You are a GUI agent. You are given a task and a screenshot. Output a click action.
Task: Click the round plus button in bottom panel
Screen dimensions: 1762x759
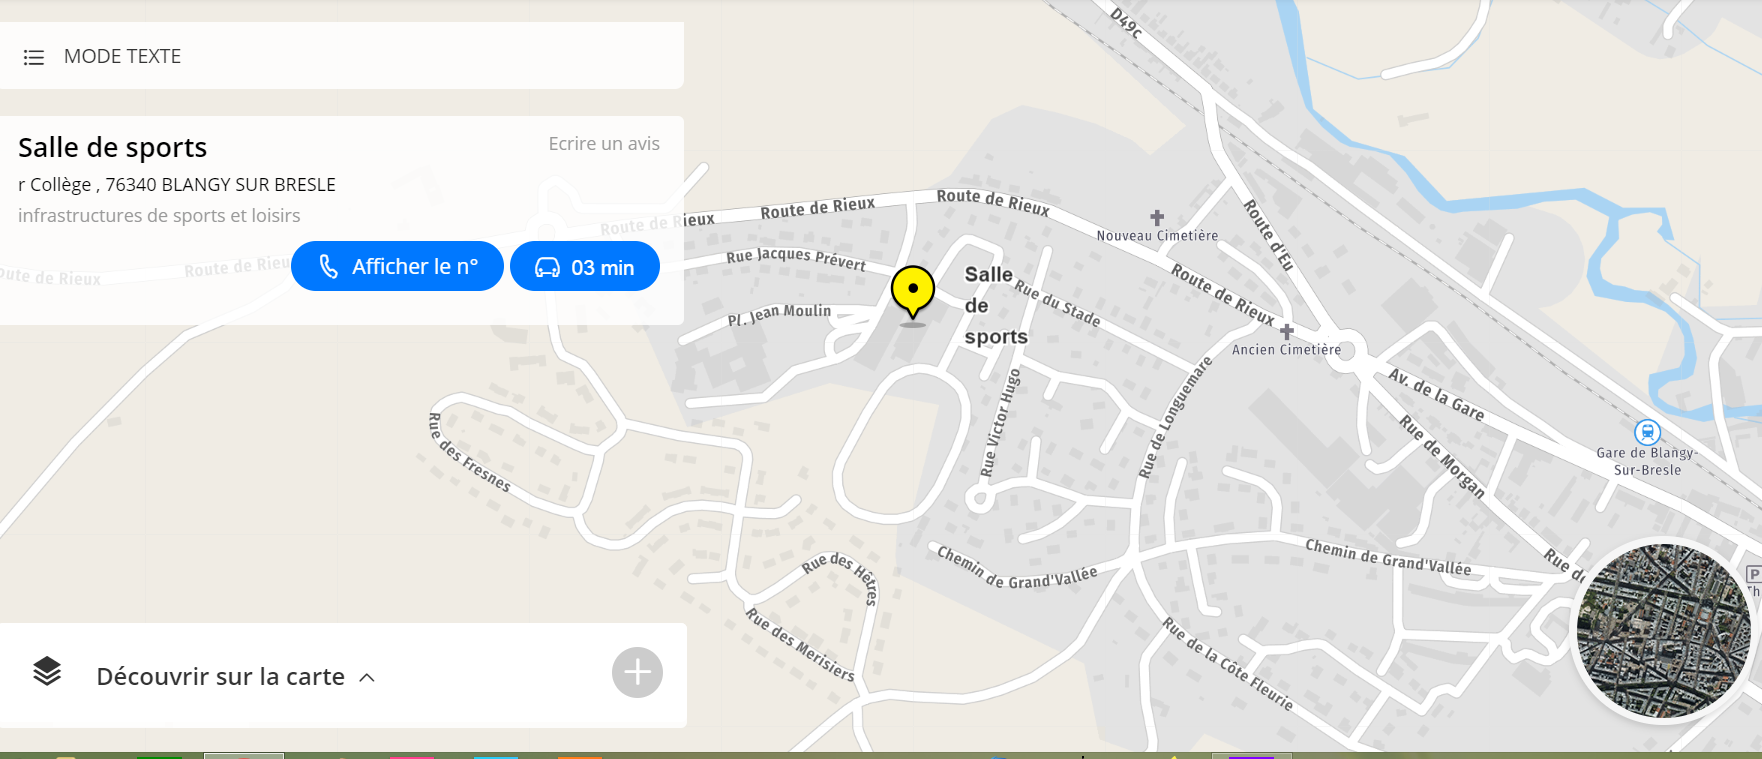pos(637,673)
